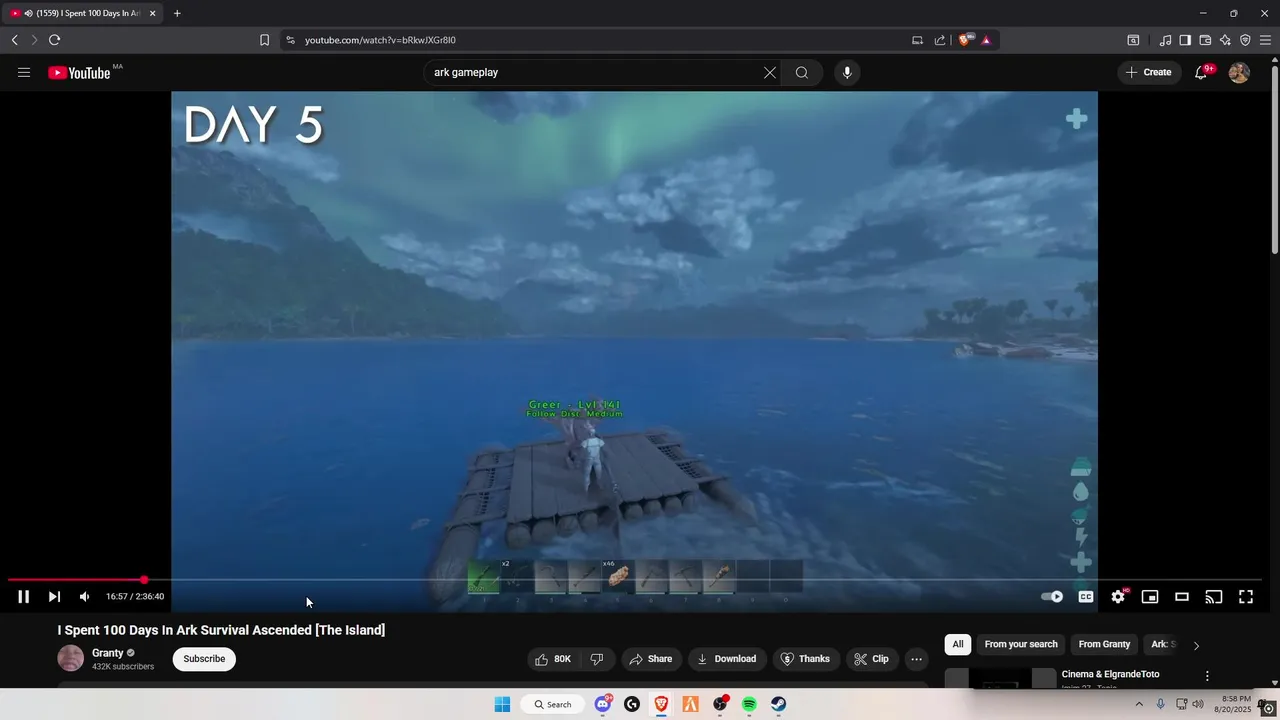Send Thanks to the creator

point(805,659)
